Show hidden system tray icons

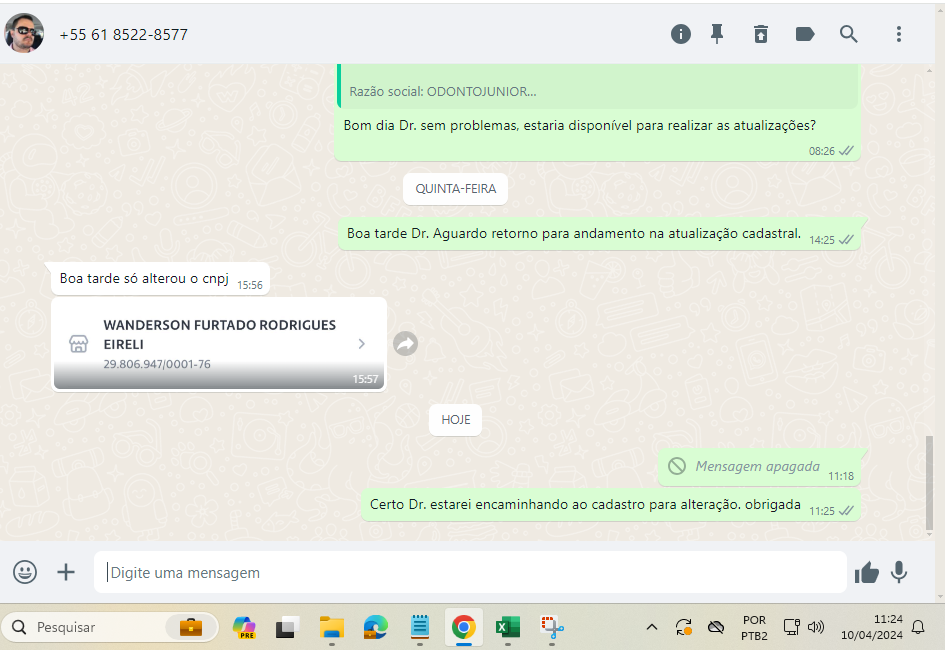(652, 628)
